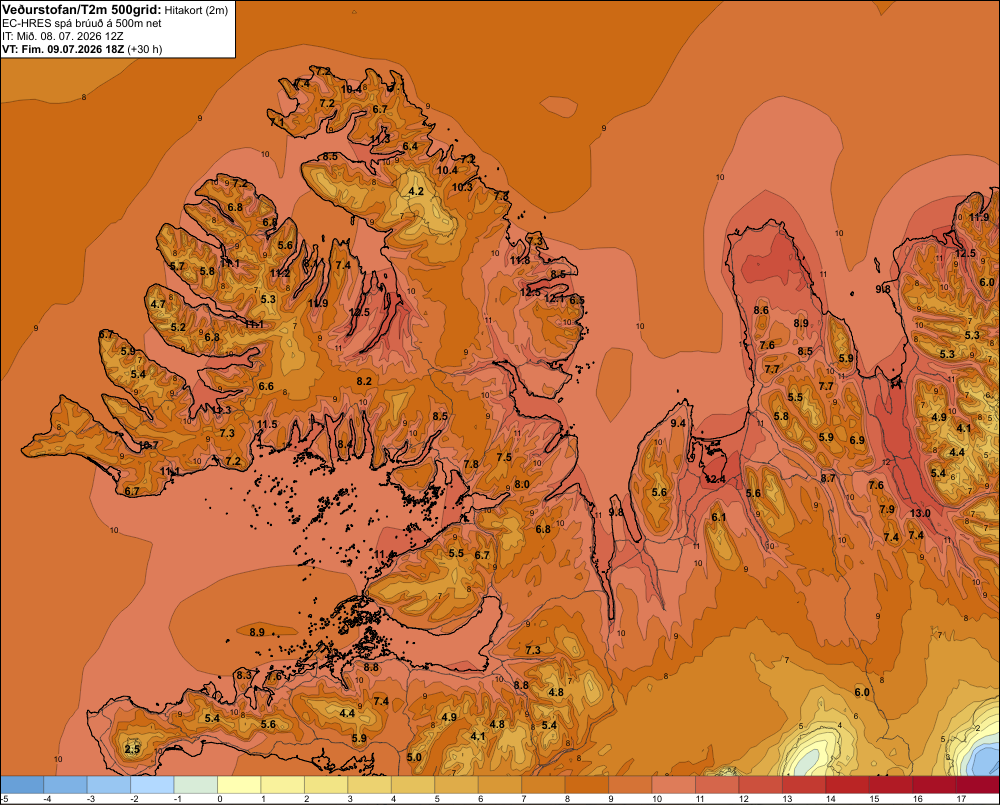This screenshot has height=805, width=1000.
Task: Select the legend swatch between 9 and 10
Action: click(630, 785)
